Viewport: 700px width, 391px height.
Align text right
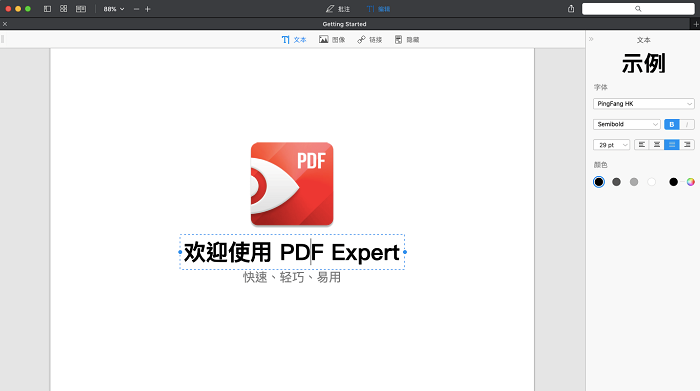687,145
